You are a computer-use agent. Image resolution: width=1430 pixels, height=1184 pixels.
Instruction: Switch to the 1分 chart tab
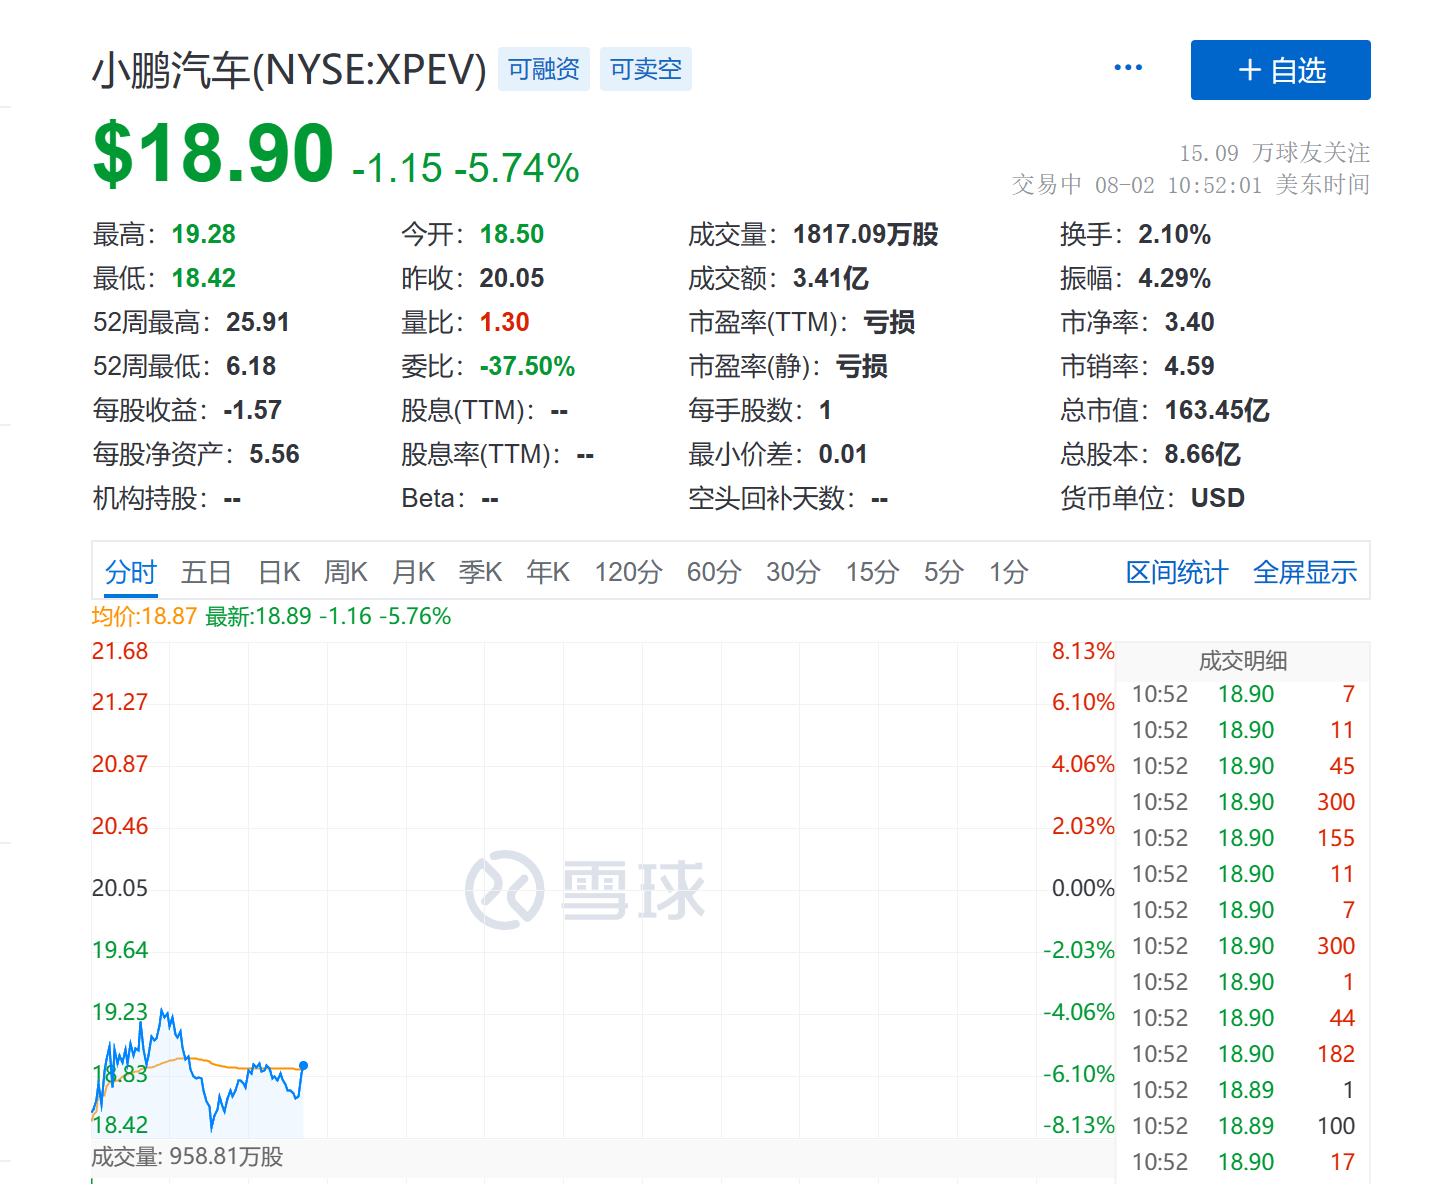tap(1008, 572)
